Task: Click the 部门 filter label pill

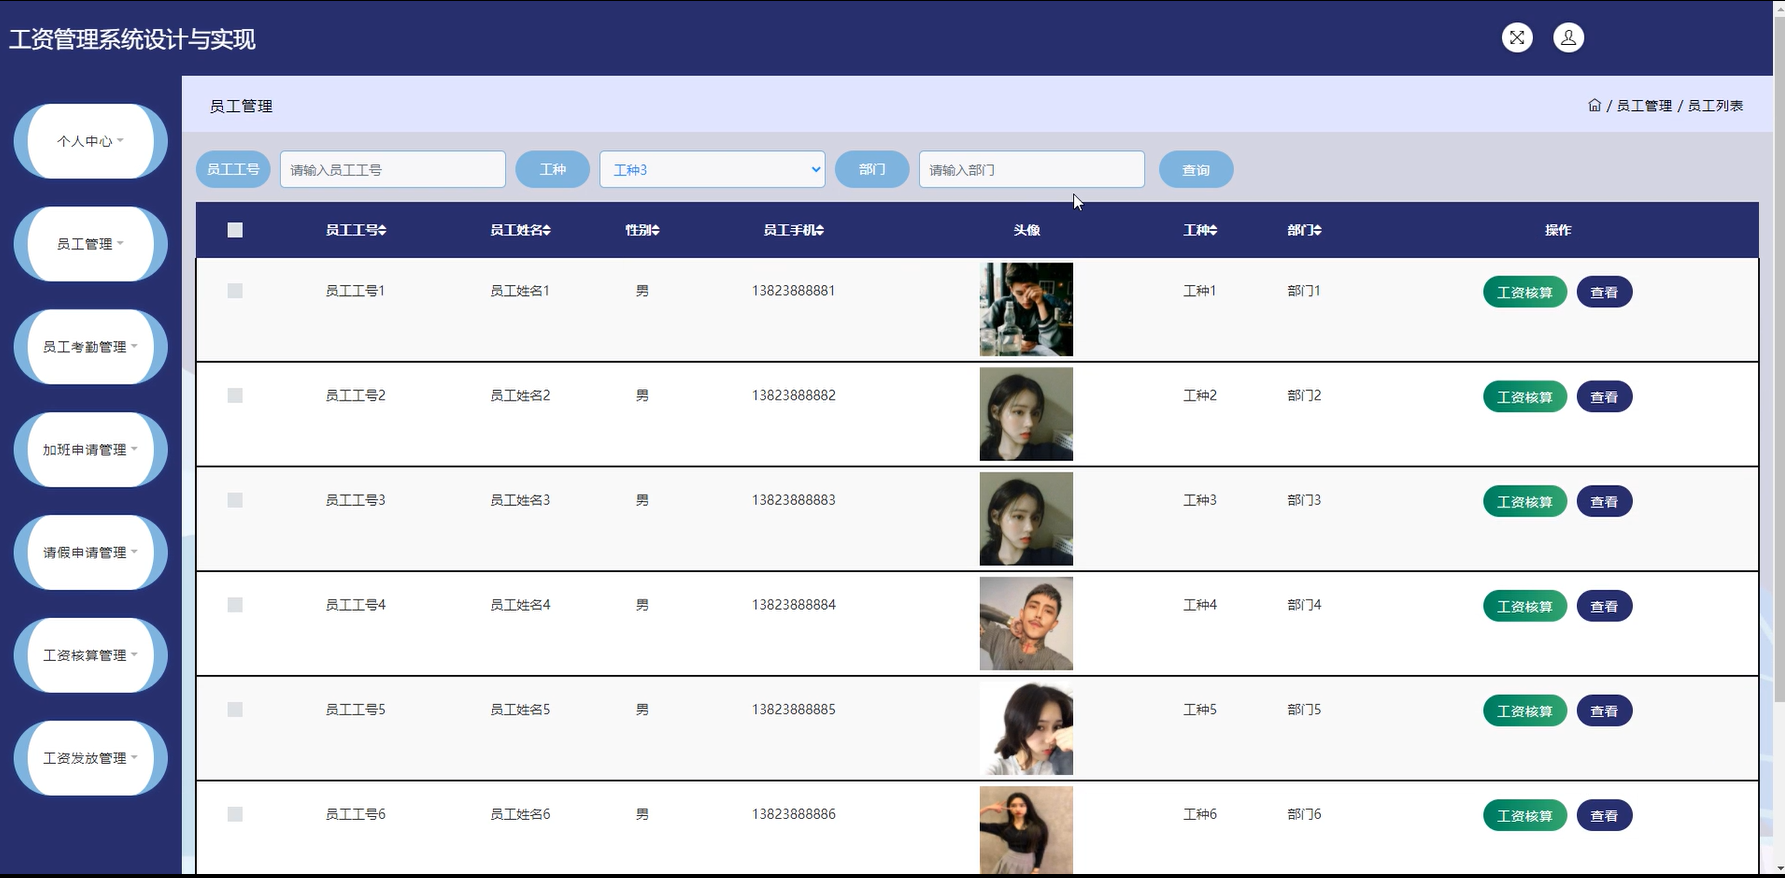Action: pos(872,169)
